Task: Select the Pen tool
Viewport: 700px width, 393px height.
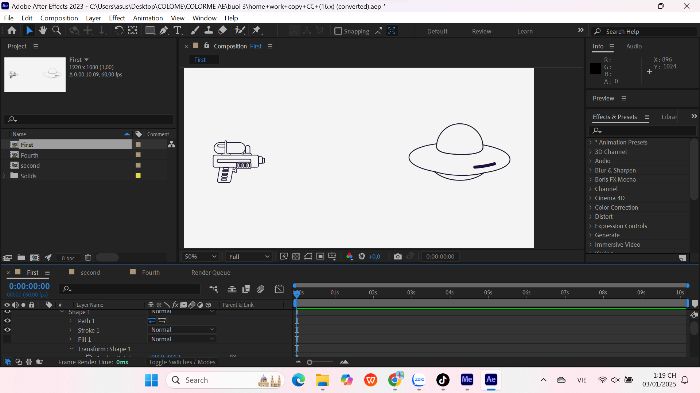Action: click(164, 30)
